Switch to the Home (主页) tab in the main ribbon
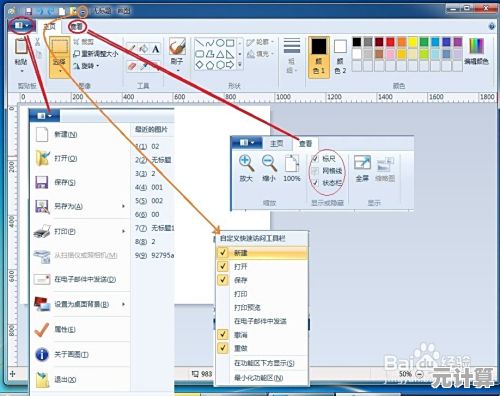 click(50, 26)
